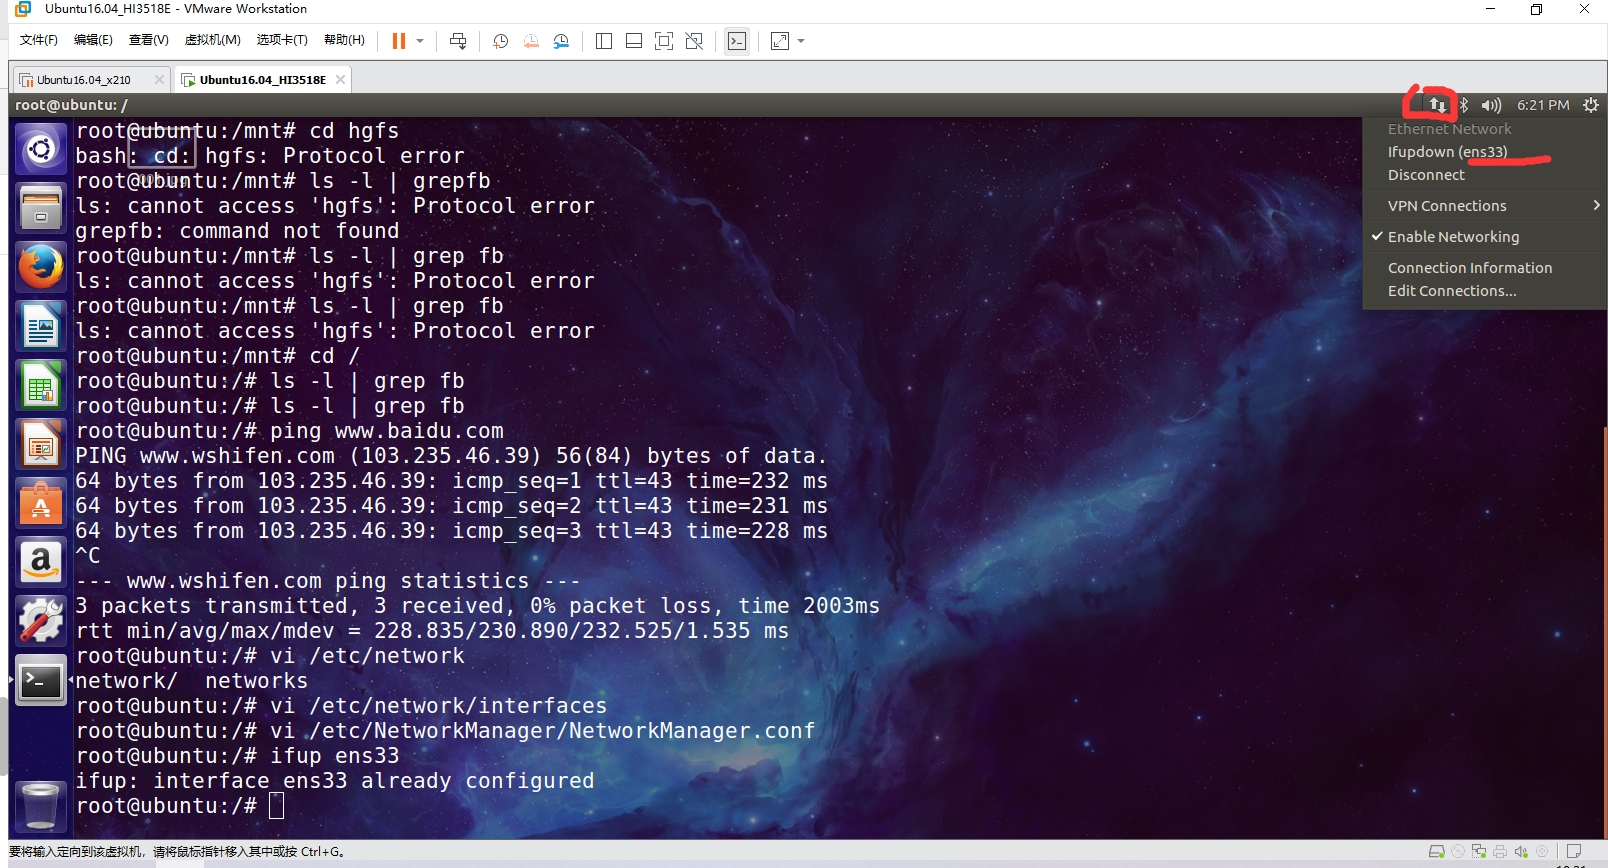
Task: Open the 虚拟机(M) menu
Action: [212, 40]
